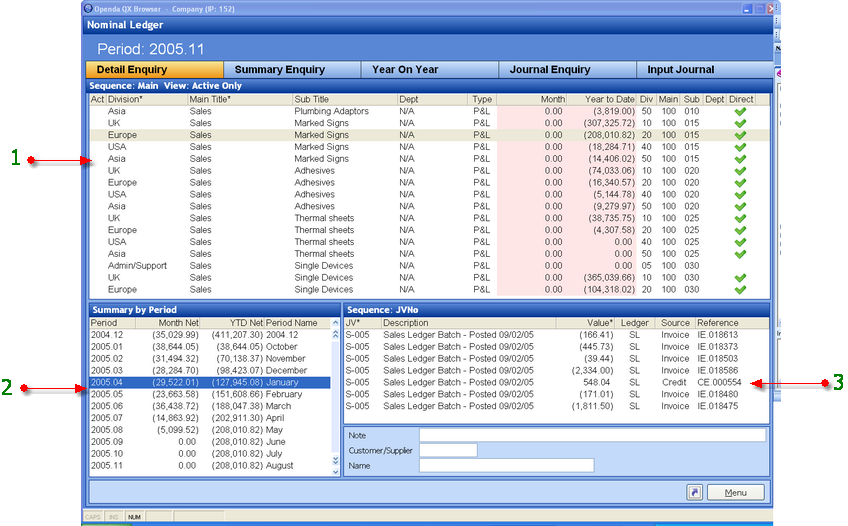This screenshot has width=848, height=526.
Task: Switch to the Journal Enquiry tab
Action: pyautogui.click(x=567, y=70)
